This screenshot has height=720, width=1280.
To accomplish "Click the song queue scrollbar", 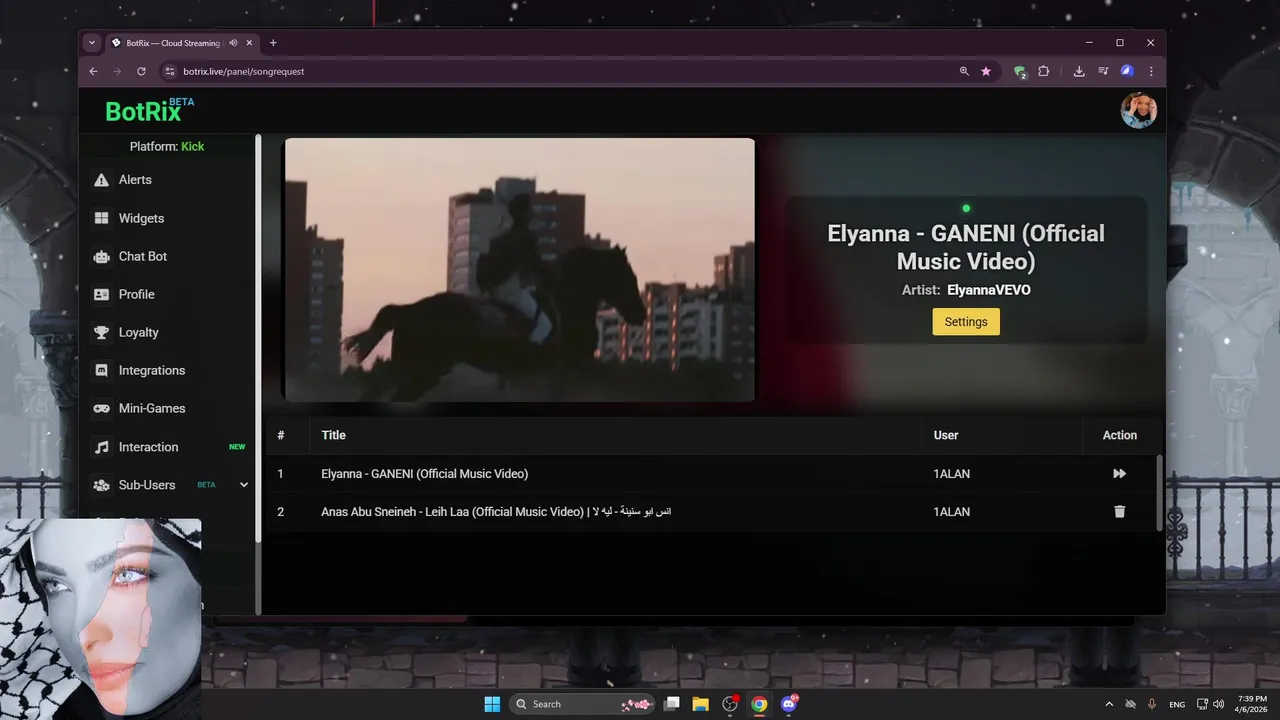I will click(x=1160, y=492).
